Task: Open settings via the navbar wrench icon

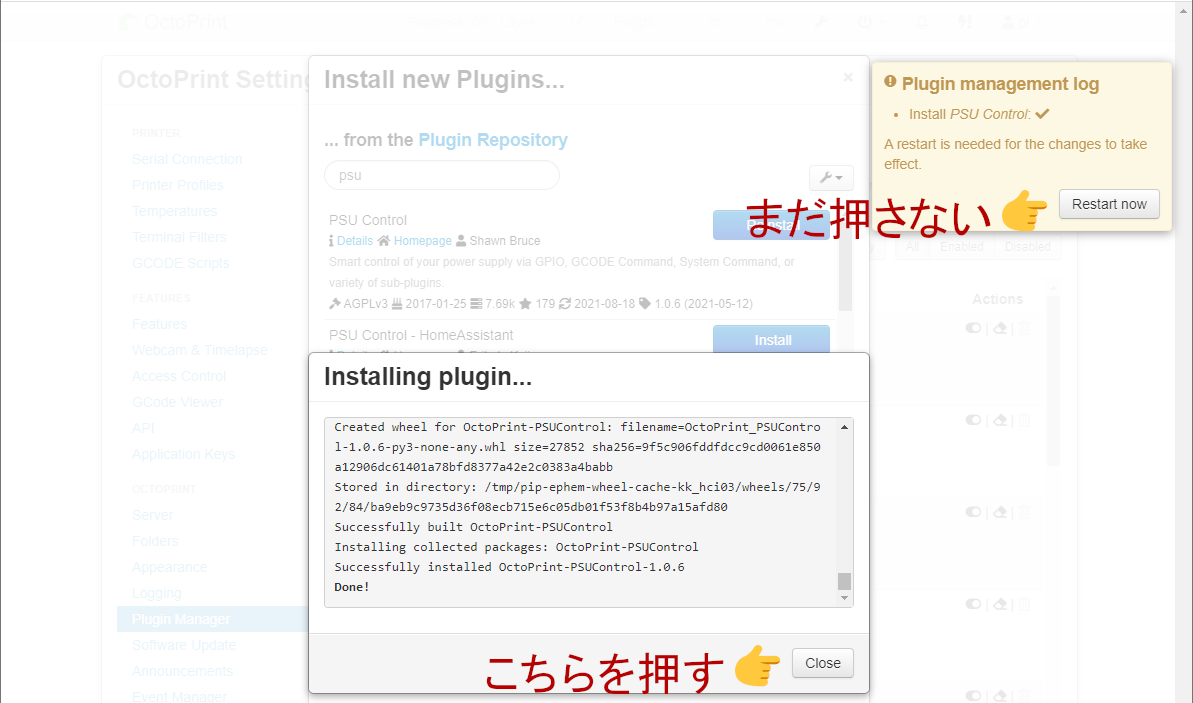Action: [x=820, y=22]
